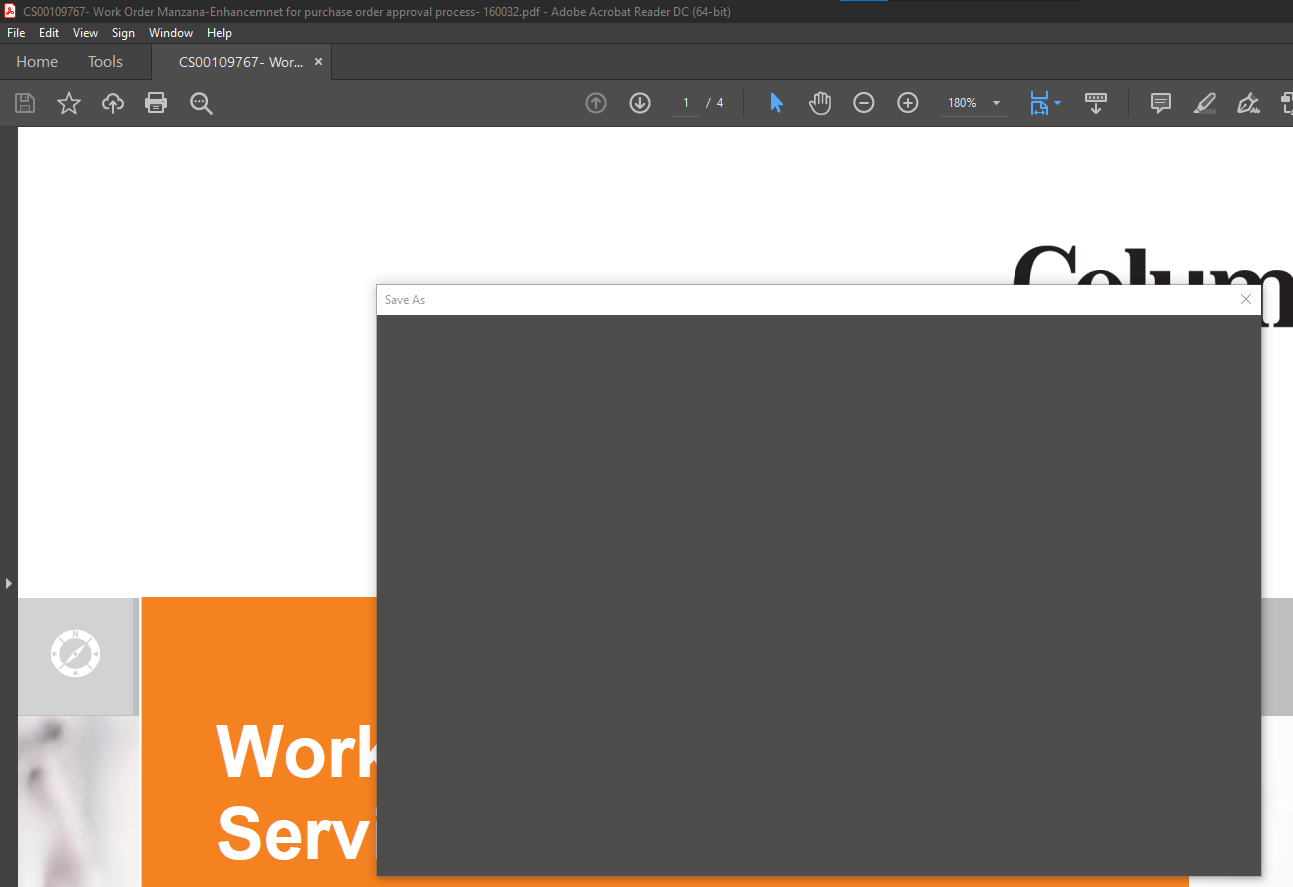Activate the Hand pan tool
The height and width of the screenshot is (887, 1293).
point(820,103)
